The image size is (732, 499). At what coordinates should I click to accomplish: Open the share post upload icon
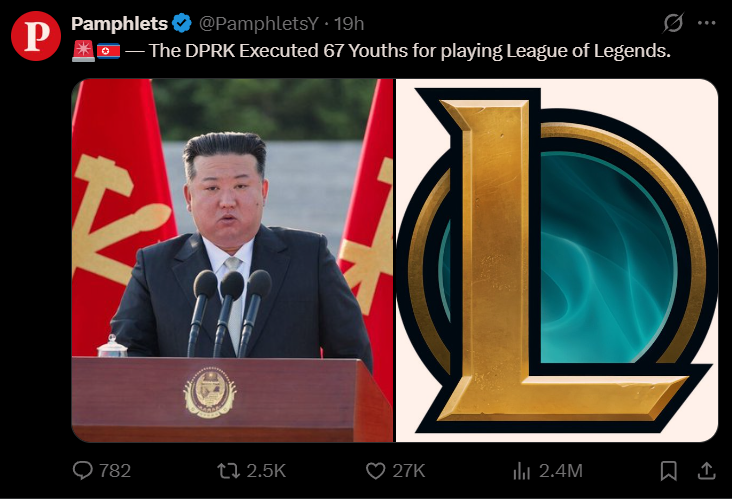click(706, 471)
